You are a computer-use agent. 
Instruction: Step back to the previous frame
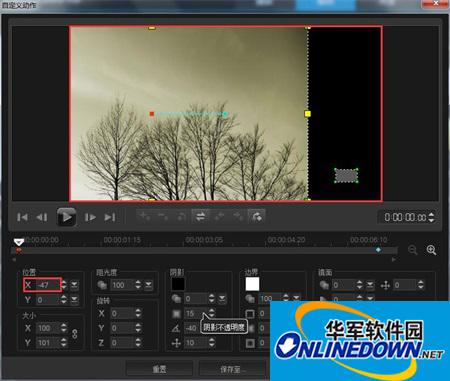(42, 217)
